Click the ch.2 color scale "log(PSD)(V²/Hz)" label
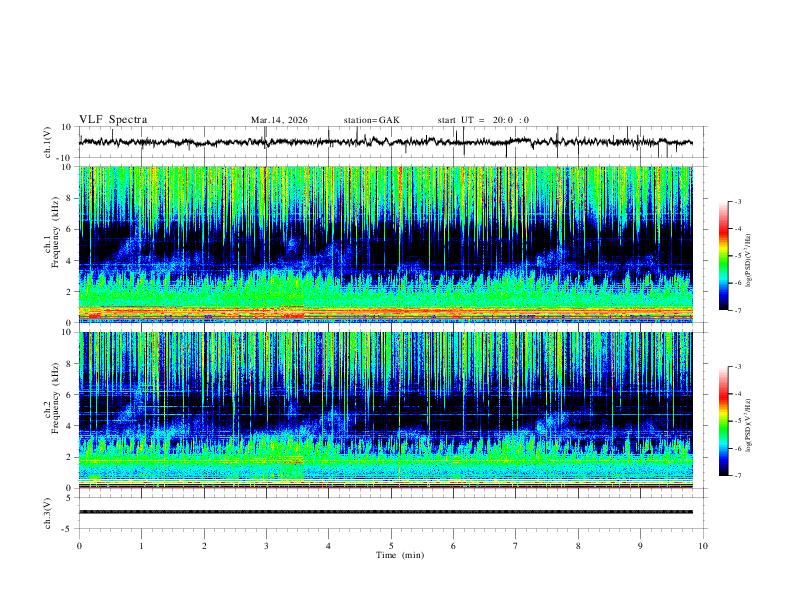Screen dimensions: 792x612 point(748,425)
